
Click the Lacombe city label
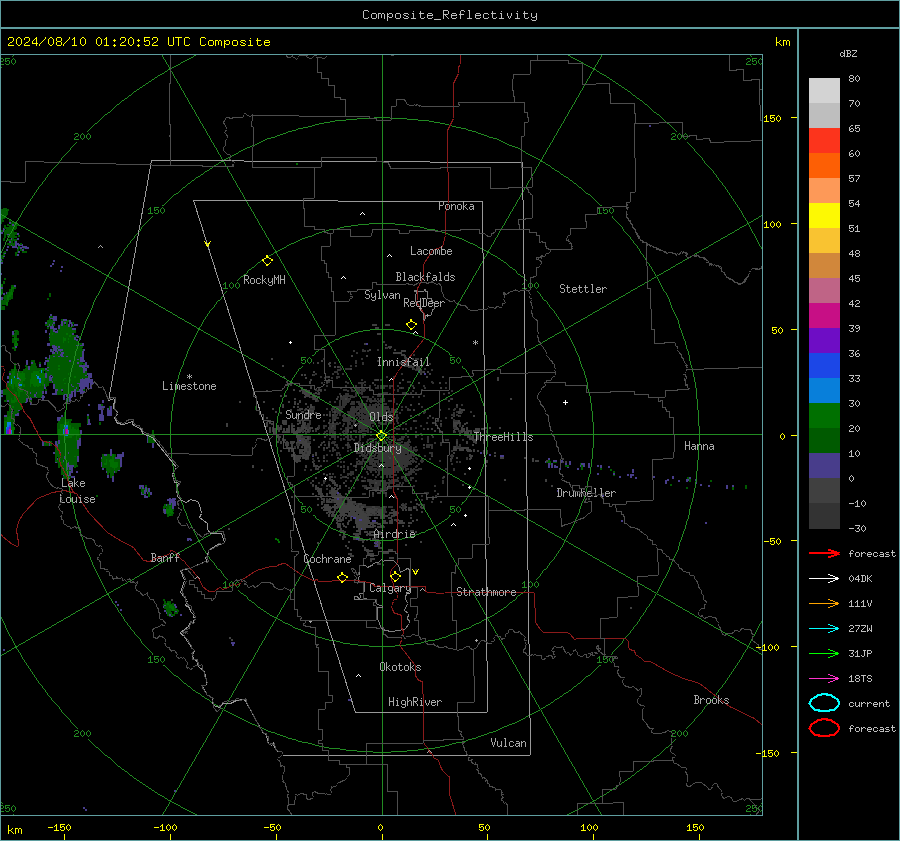pos(431,251)
